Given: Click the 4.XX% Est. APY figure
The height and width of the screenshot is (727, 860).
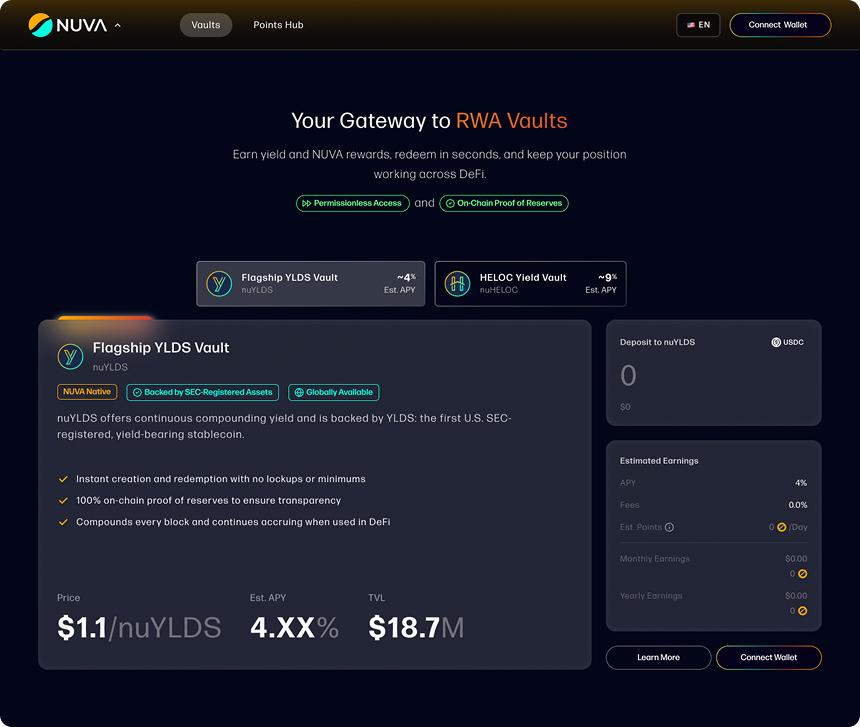Looking at the screenshot, I should coord(295,628).
